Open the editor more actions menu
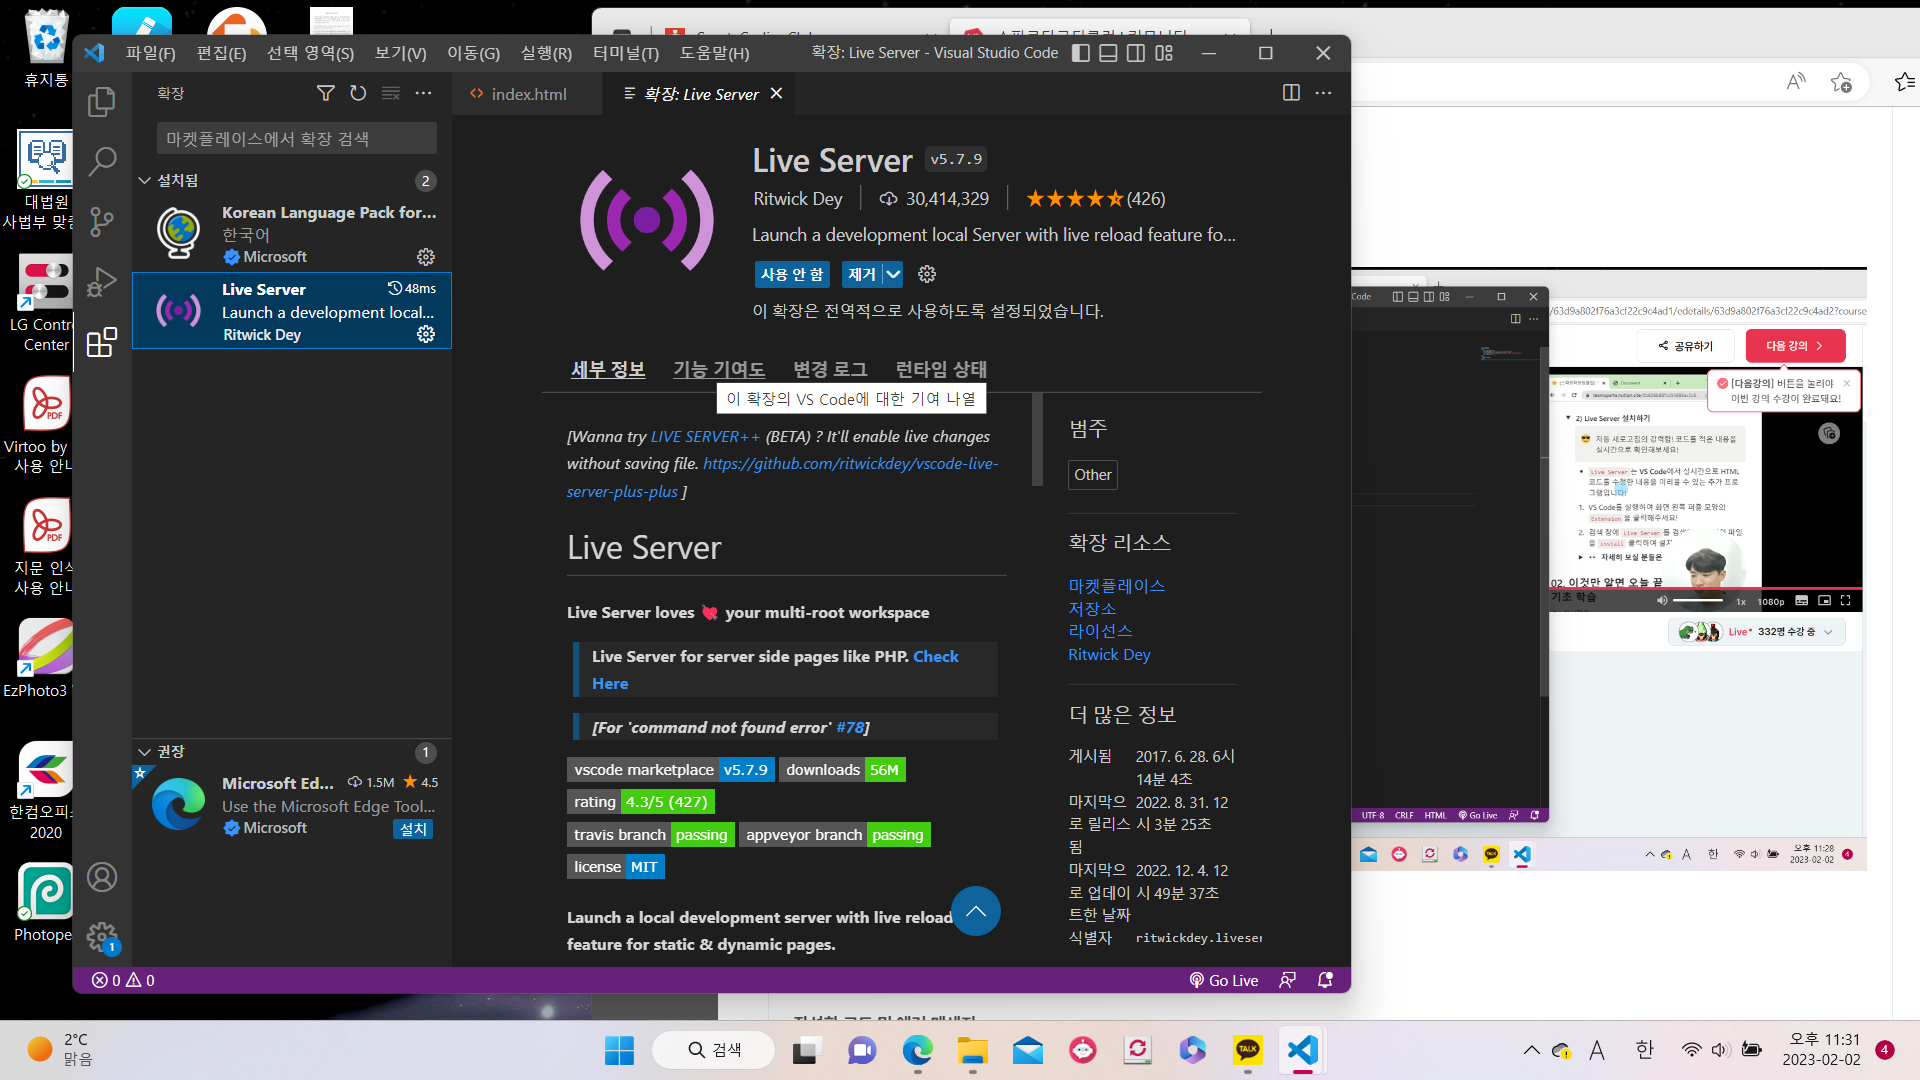Image resolution: width=1920 pixels, height=1080 pixels. click(x=1324, y=93)
